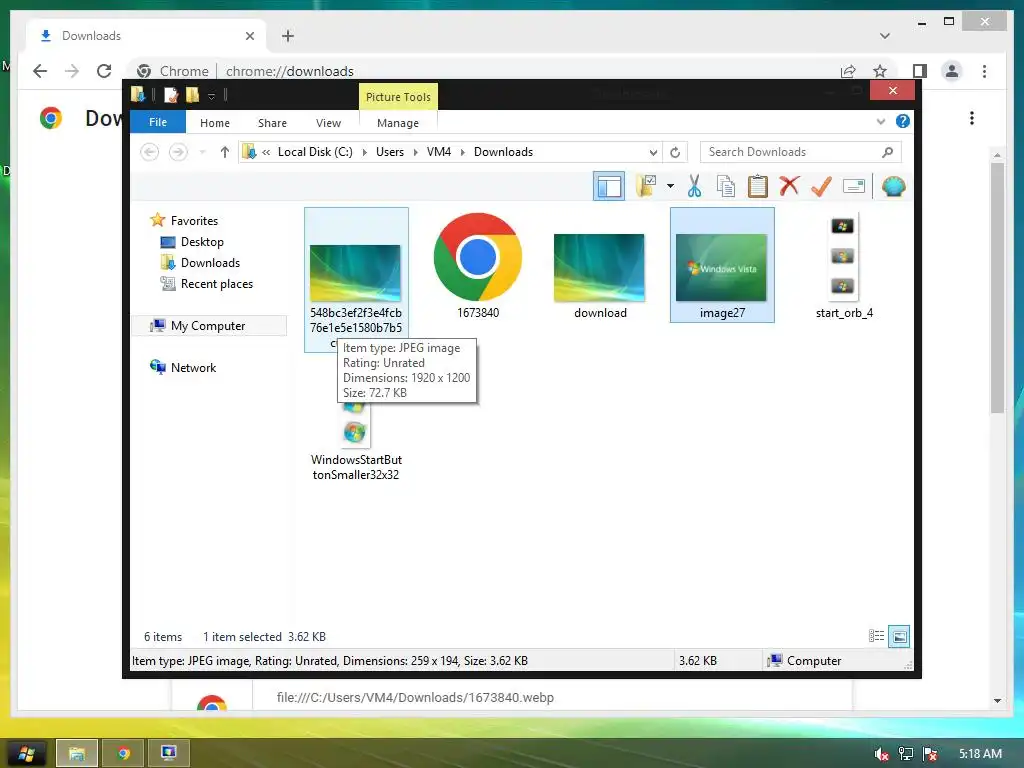1024x768 pixels.
Task: Expand the arrow after Users breadcrumb
Action: 415,152
